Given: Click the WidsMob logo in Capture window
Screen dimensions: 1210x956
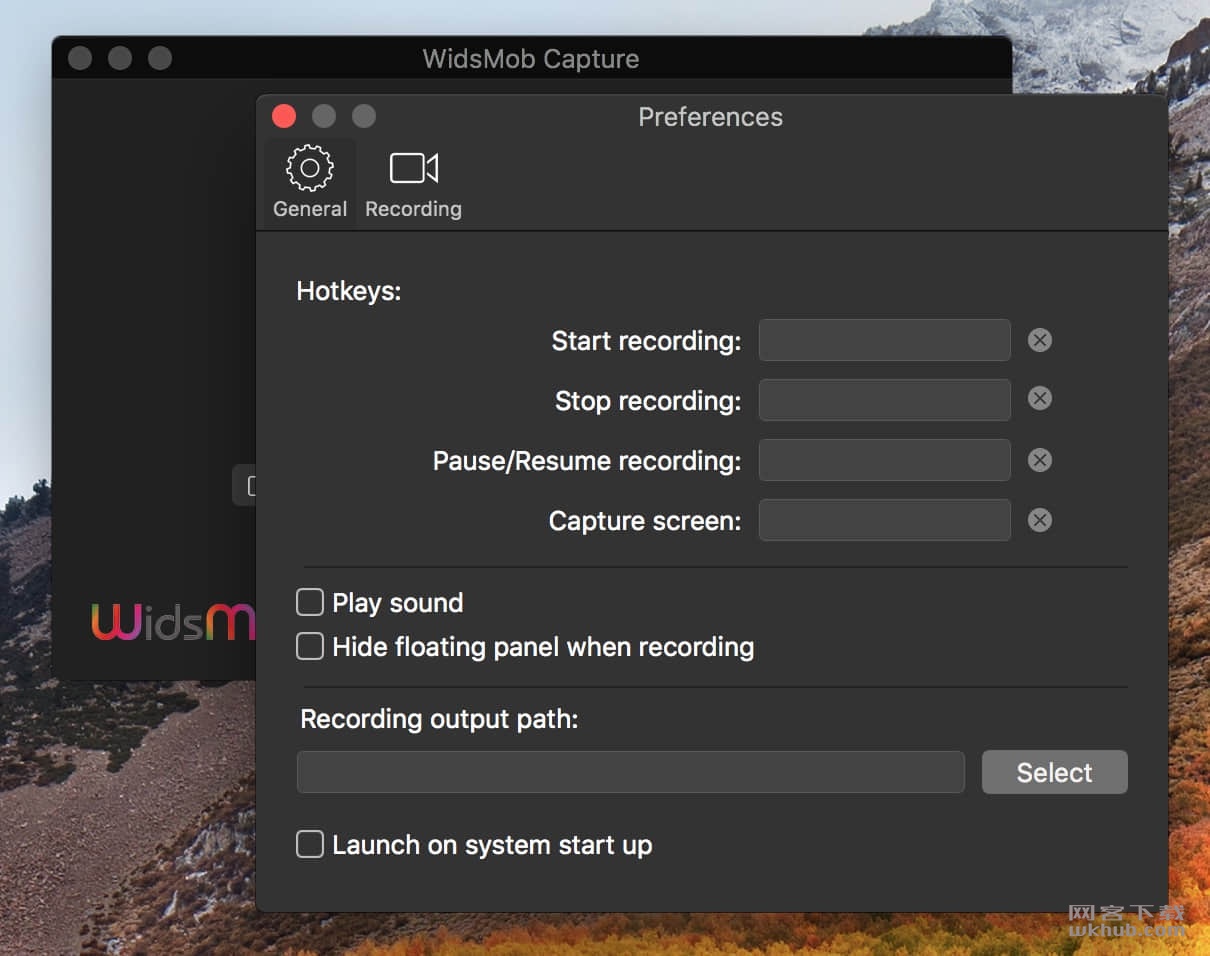Looking at the screenshot, I should 173,622.
